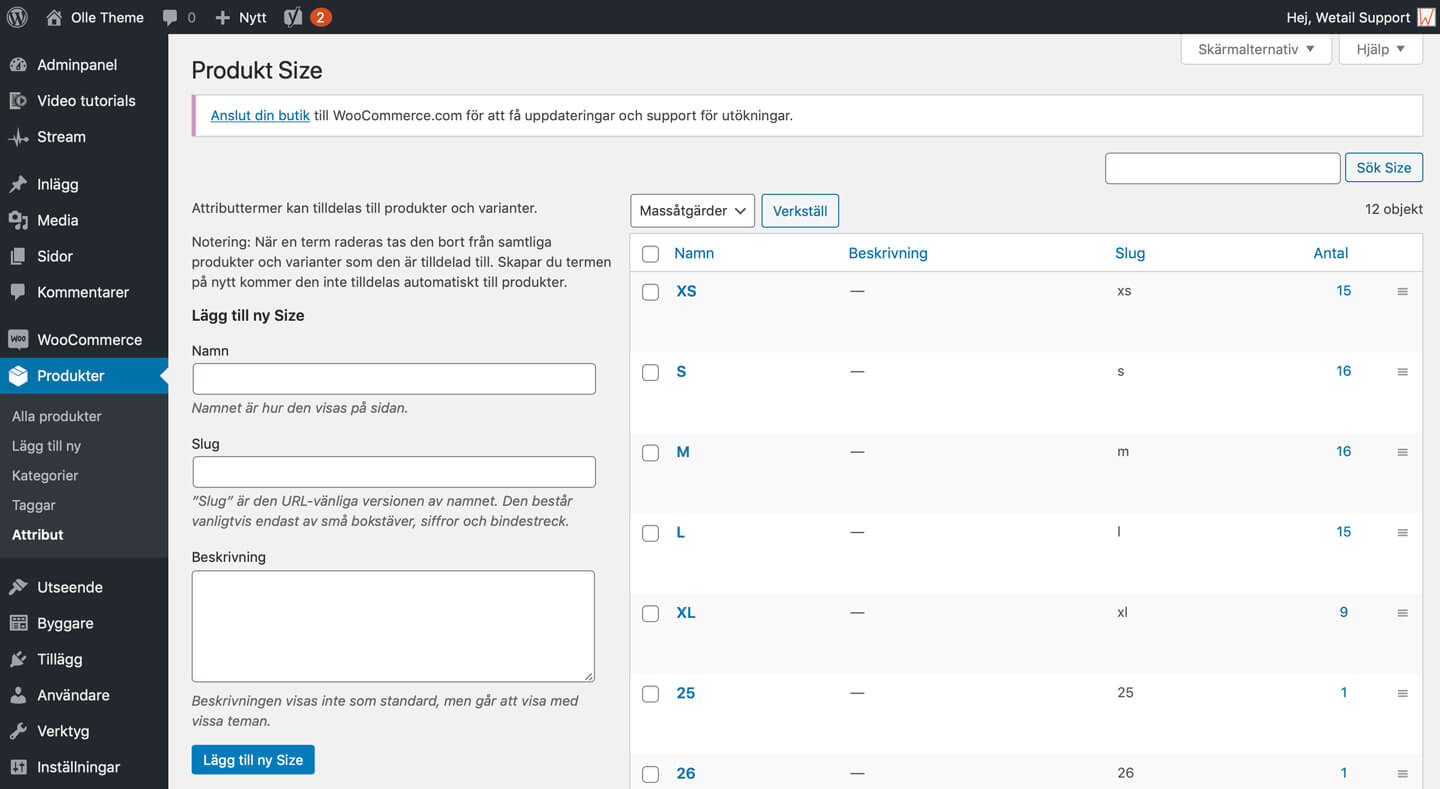Click the WooCommerce icon in the sidebar
The height and width of the screenshot is (789, 1440).
[x=18, y=339]
